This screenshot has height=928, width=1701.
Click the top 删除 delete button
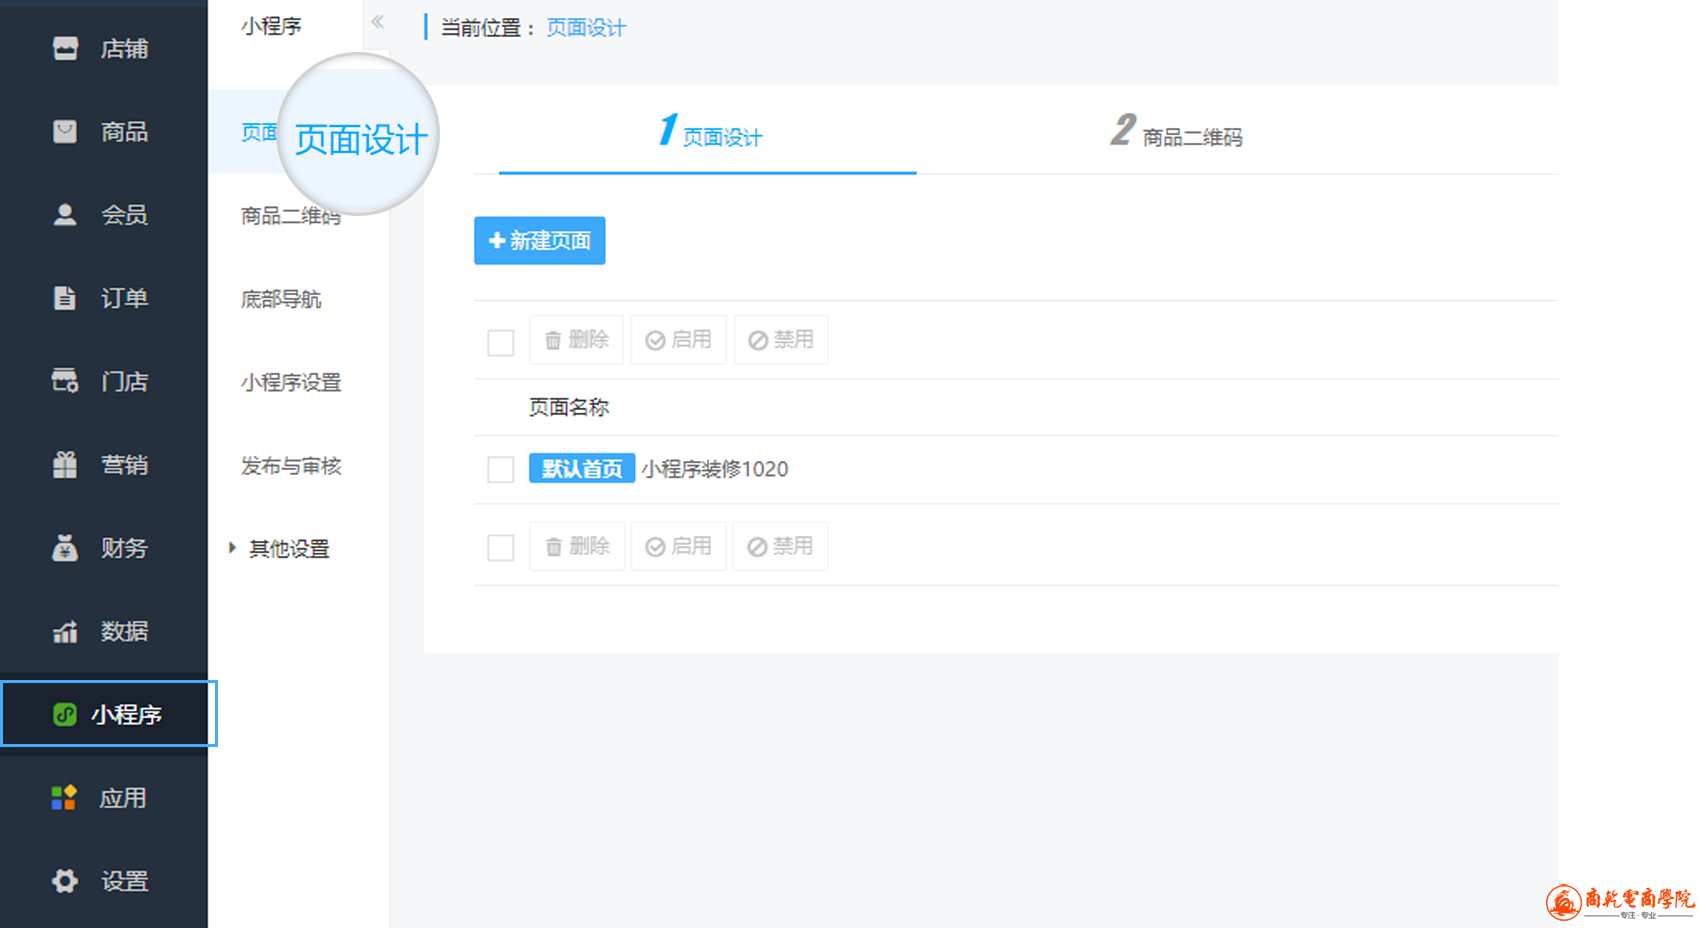(577, 340)
